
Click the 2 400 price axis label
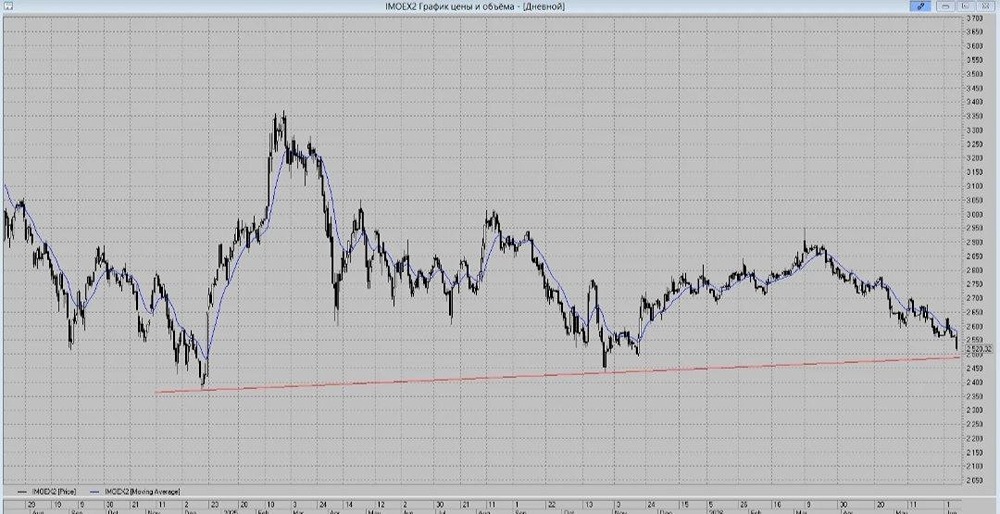pyautogui.click(x=974, y=383)
